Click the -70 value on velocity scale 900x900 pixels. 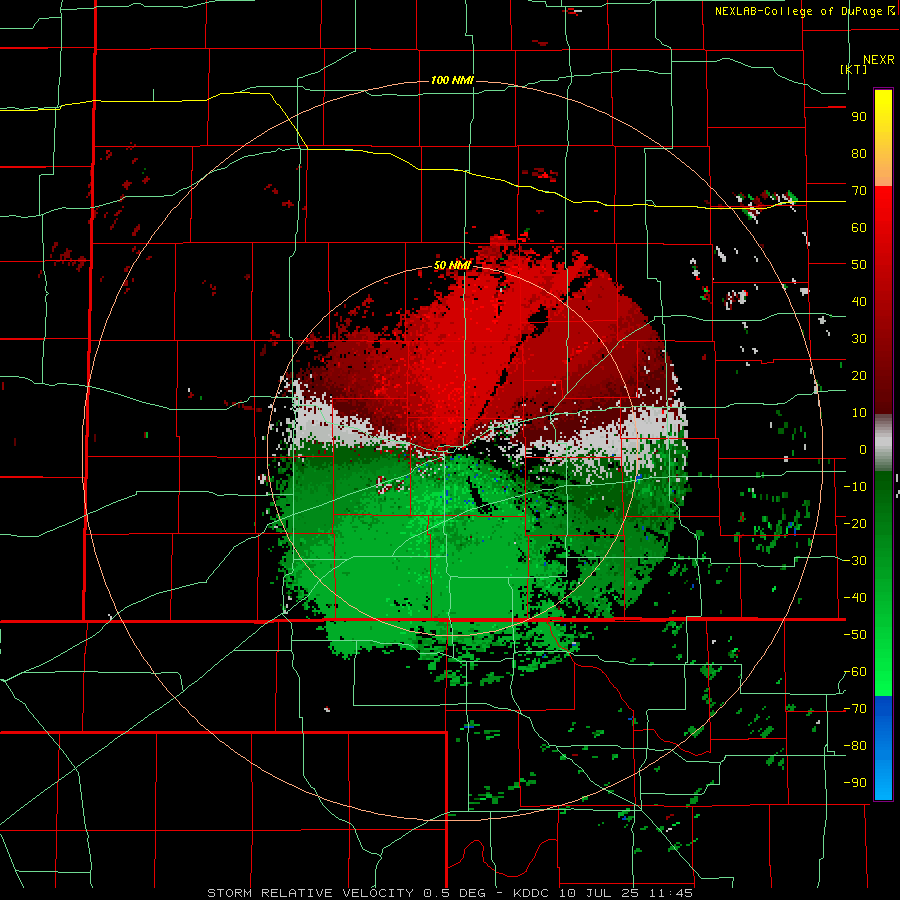pos(855,709)
